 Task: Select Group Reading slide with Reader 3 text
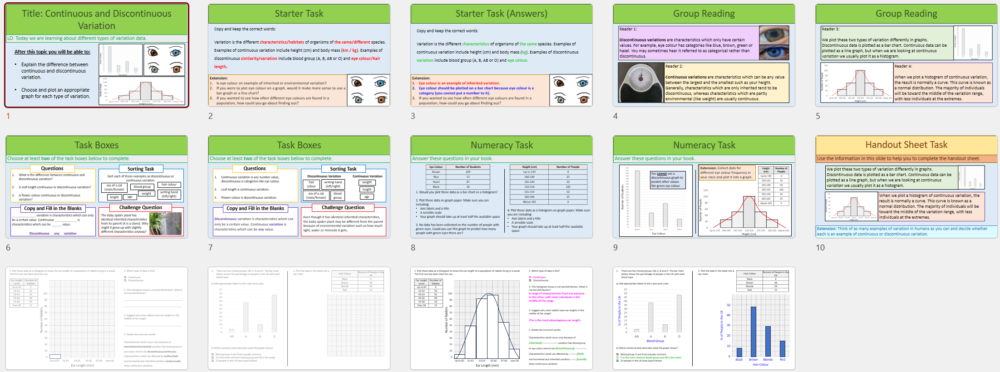pos(907,55)
